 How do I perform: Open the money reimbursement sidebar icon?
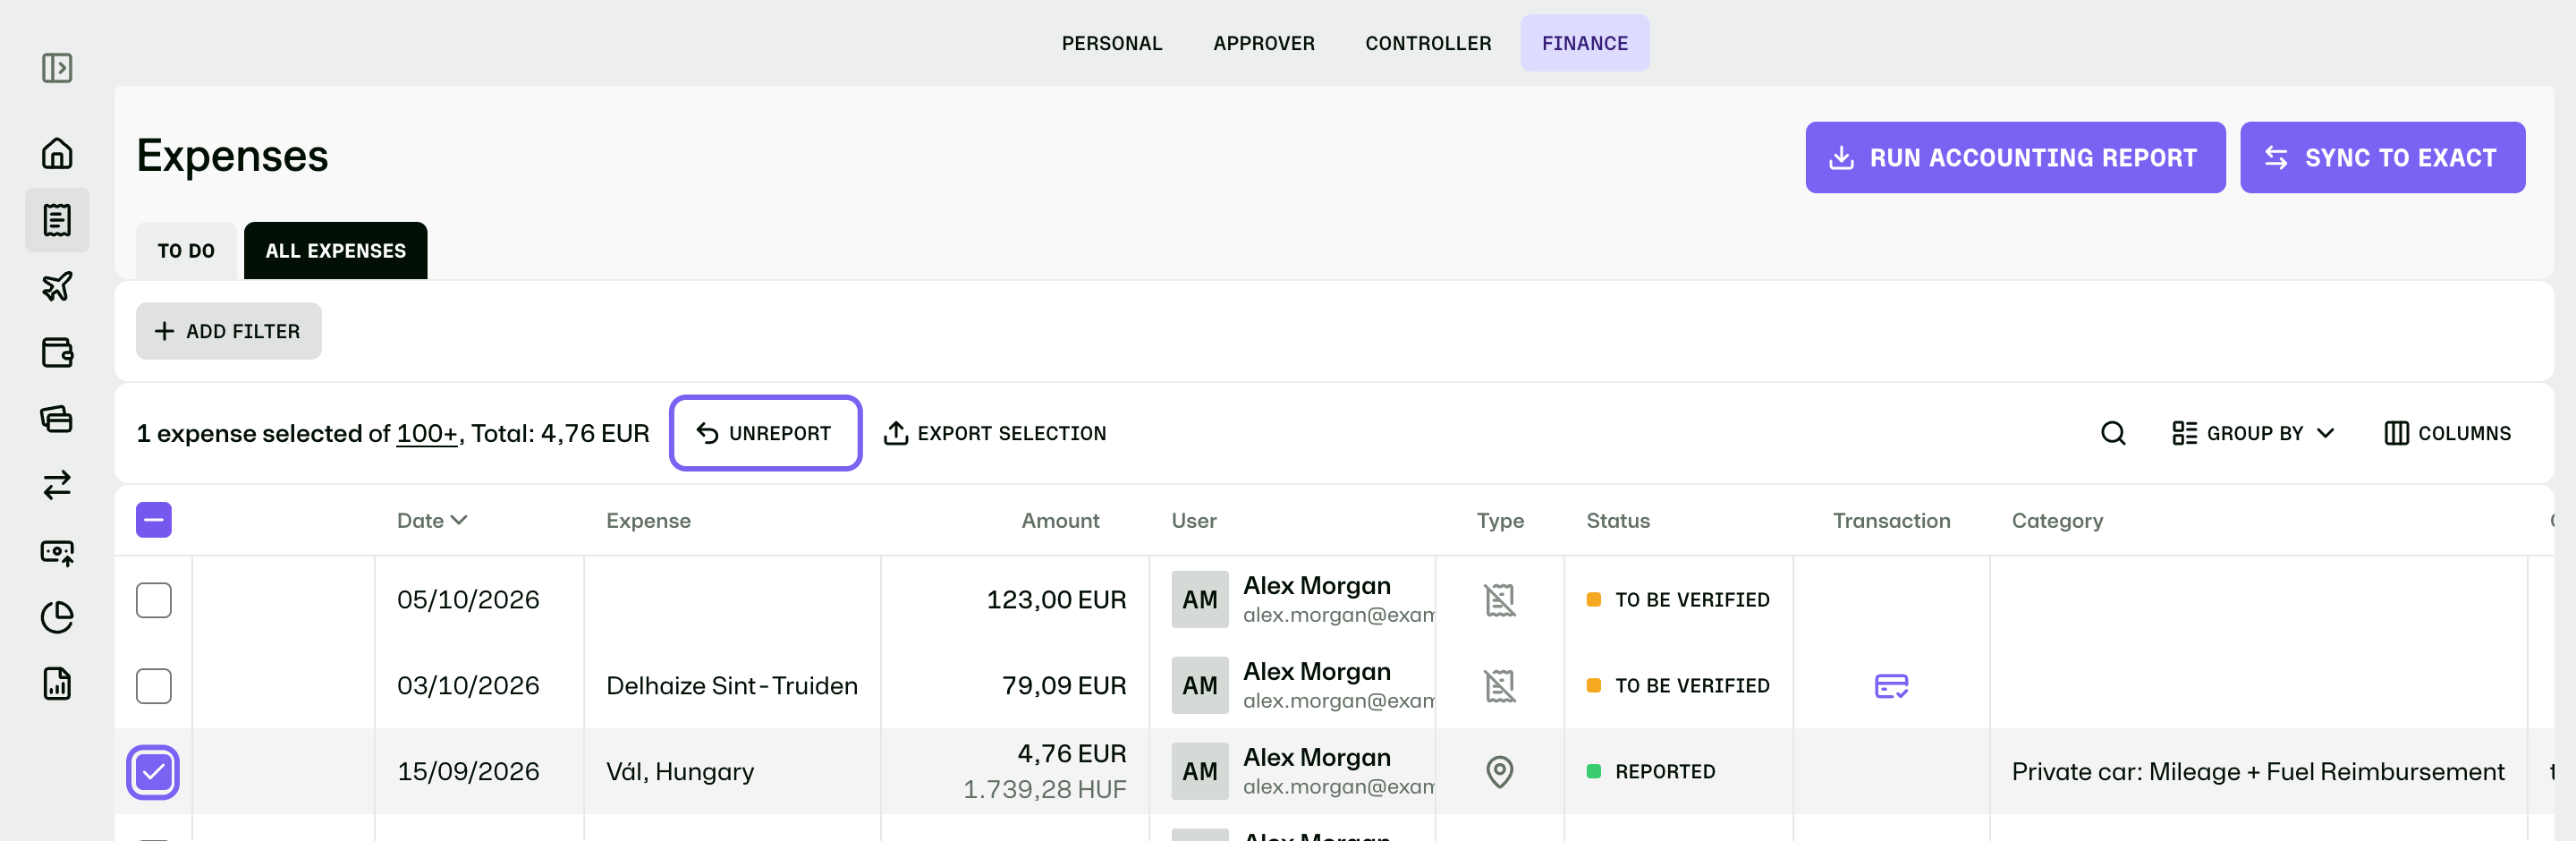coord(57,552)
